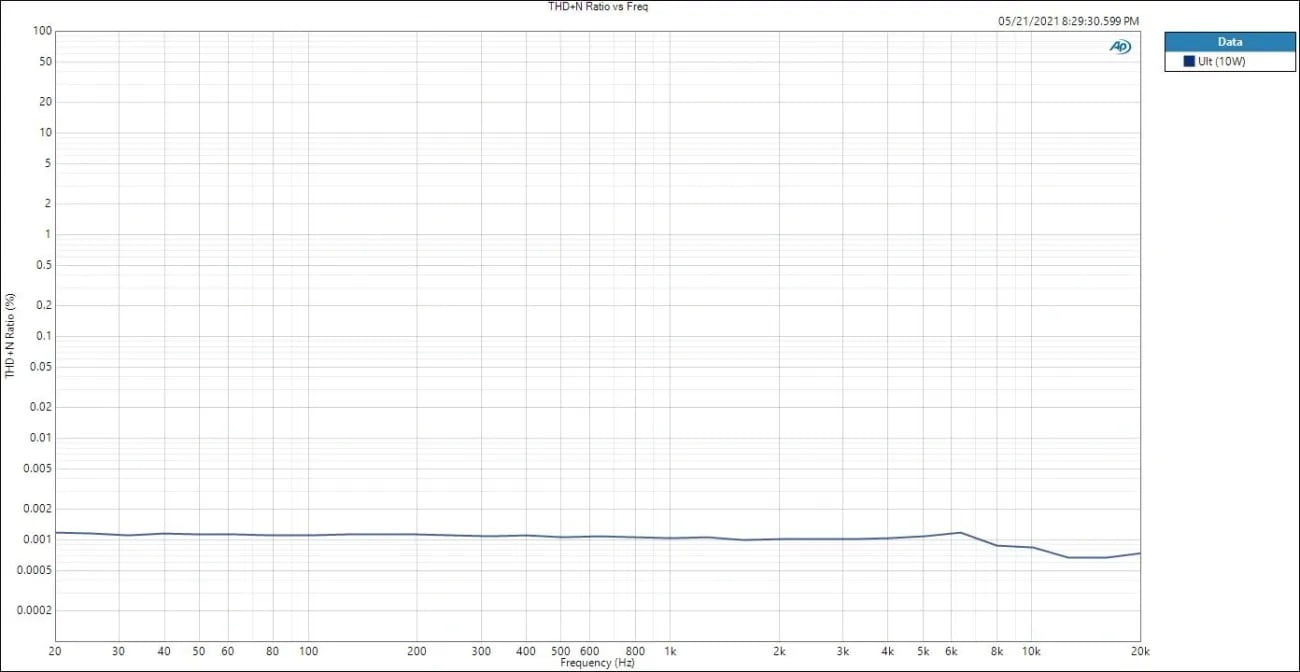Click the THD+N Ratio (%) vertical axis label
Viewport: 1300px width, 672px height.
point(11,336)
